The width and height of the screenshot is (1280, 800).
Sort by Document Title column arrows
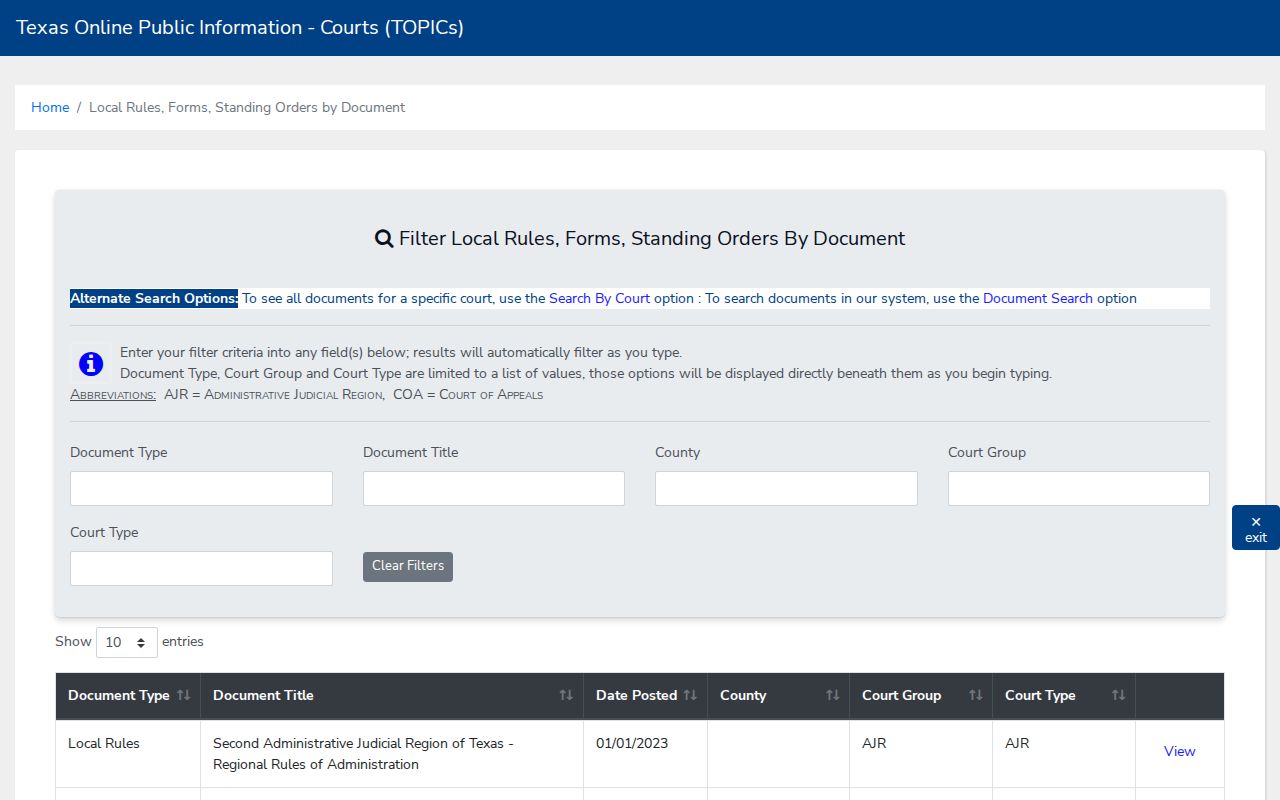pos(566,695)
